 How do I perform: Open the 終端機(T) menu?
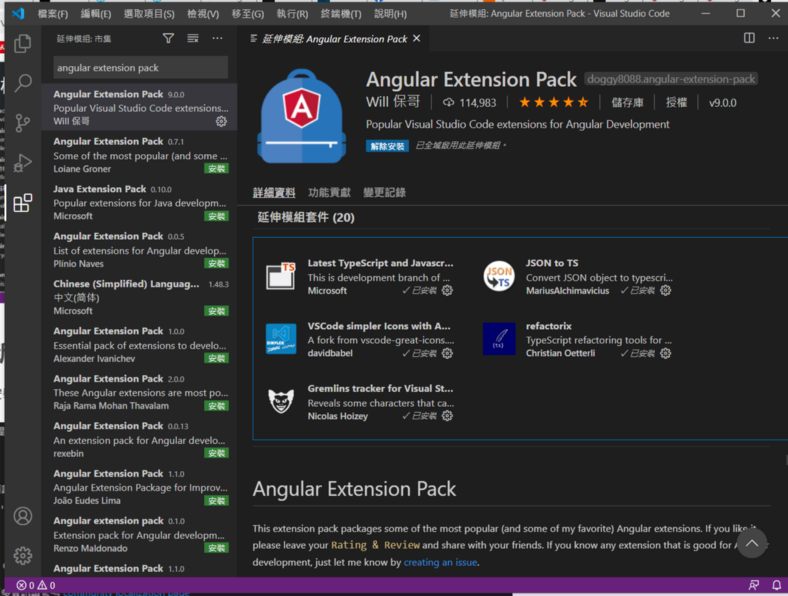tap(341, 14)
